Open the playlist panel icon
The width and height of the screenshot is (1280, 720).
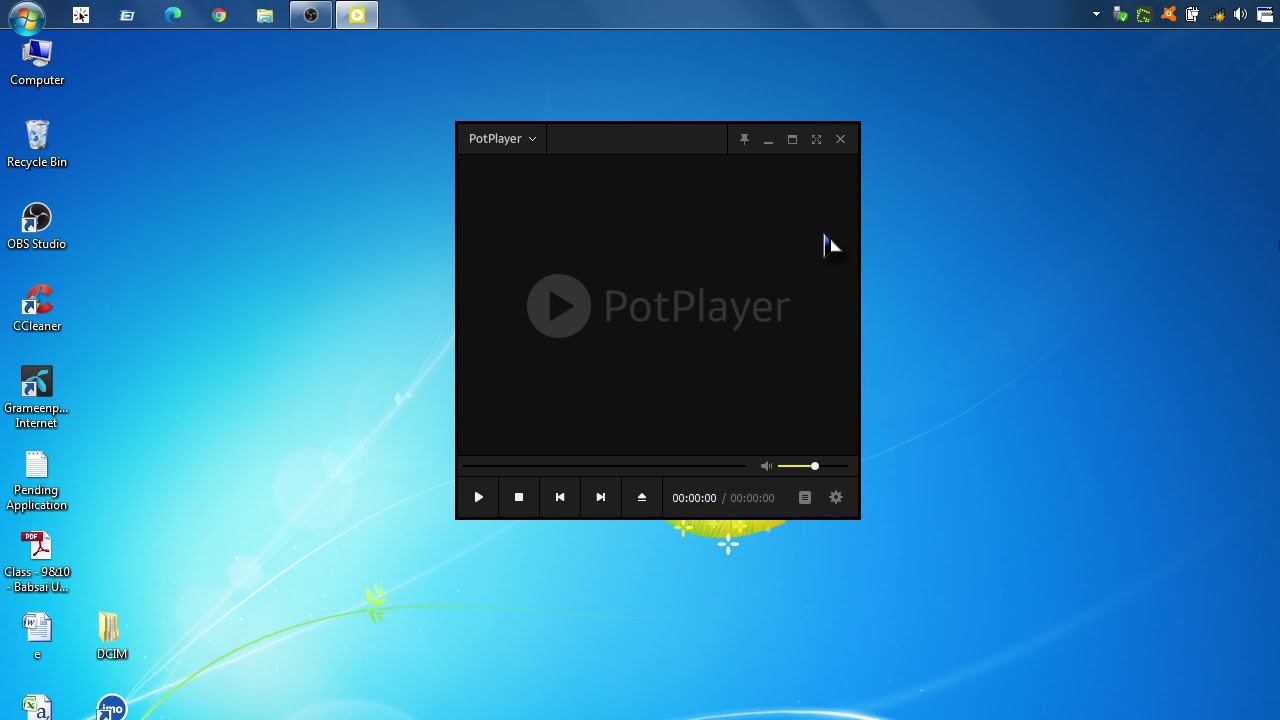point(805,497)
